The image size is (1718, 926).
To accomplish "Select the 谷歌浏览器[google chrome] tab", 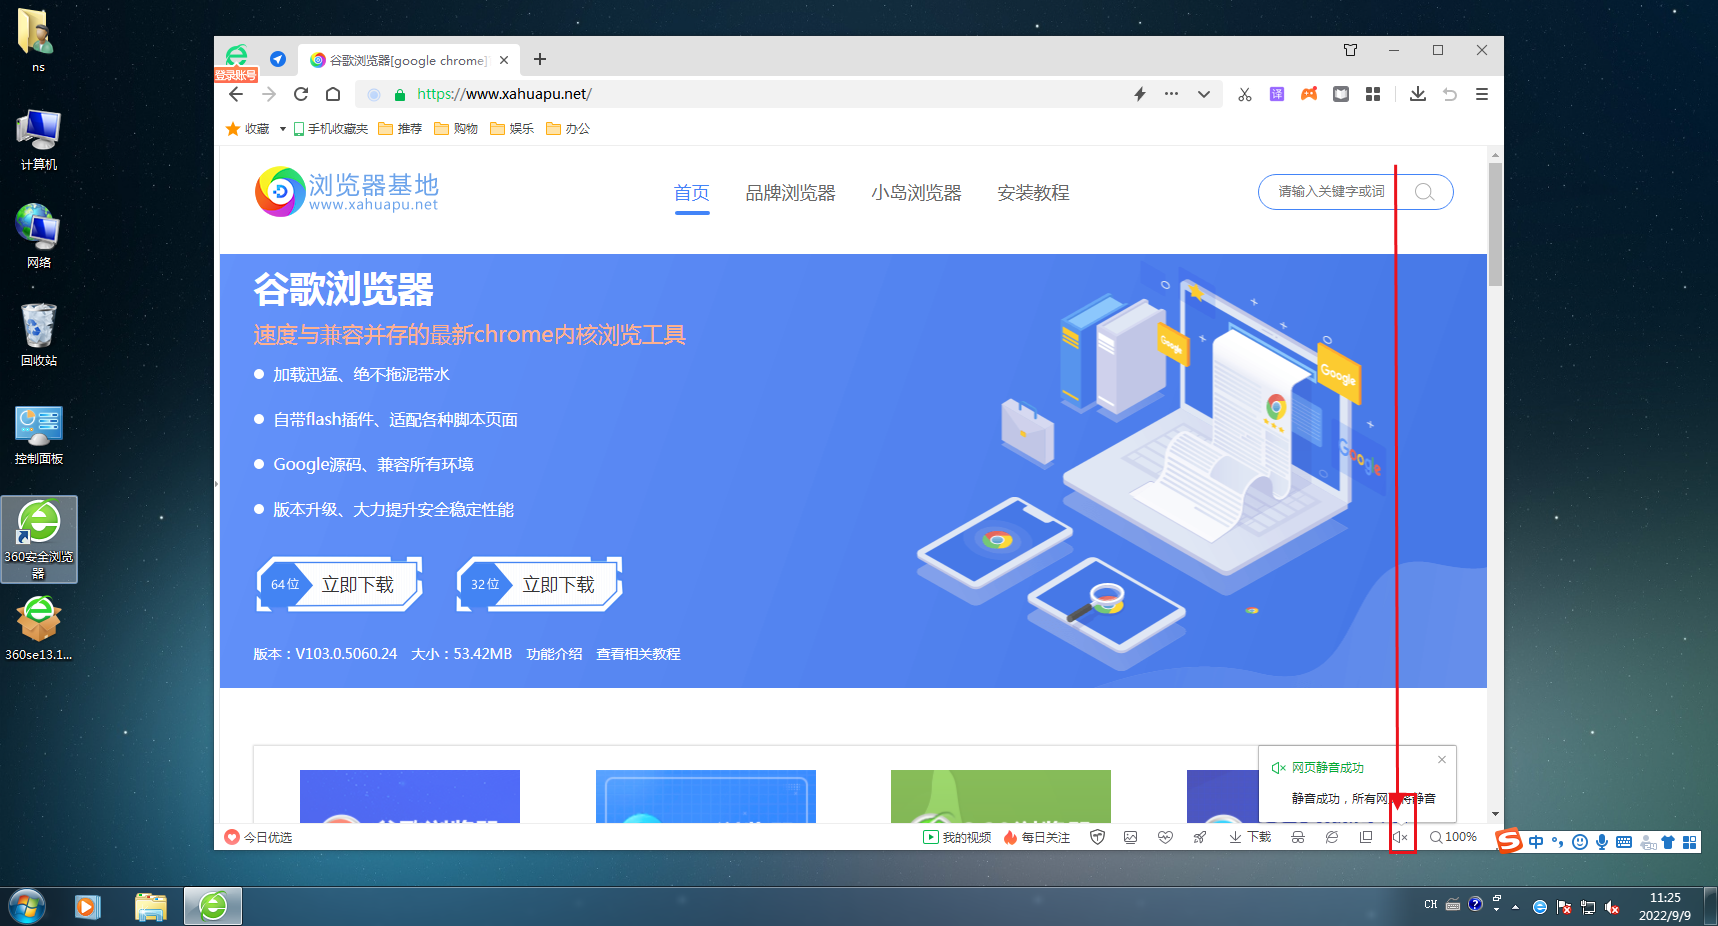I will coord(408,60).
